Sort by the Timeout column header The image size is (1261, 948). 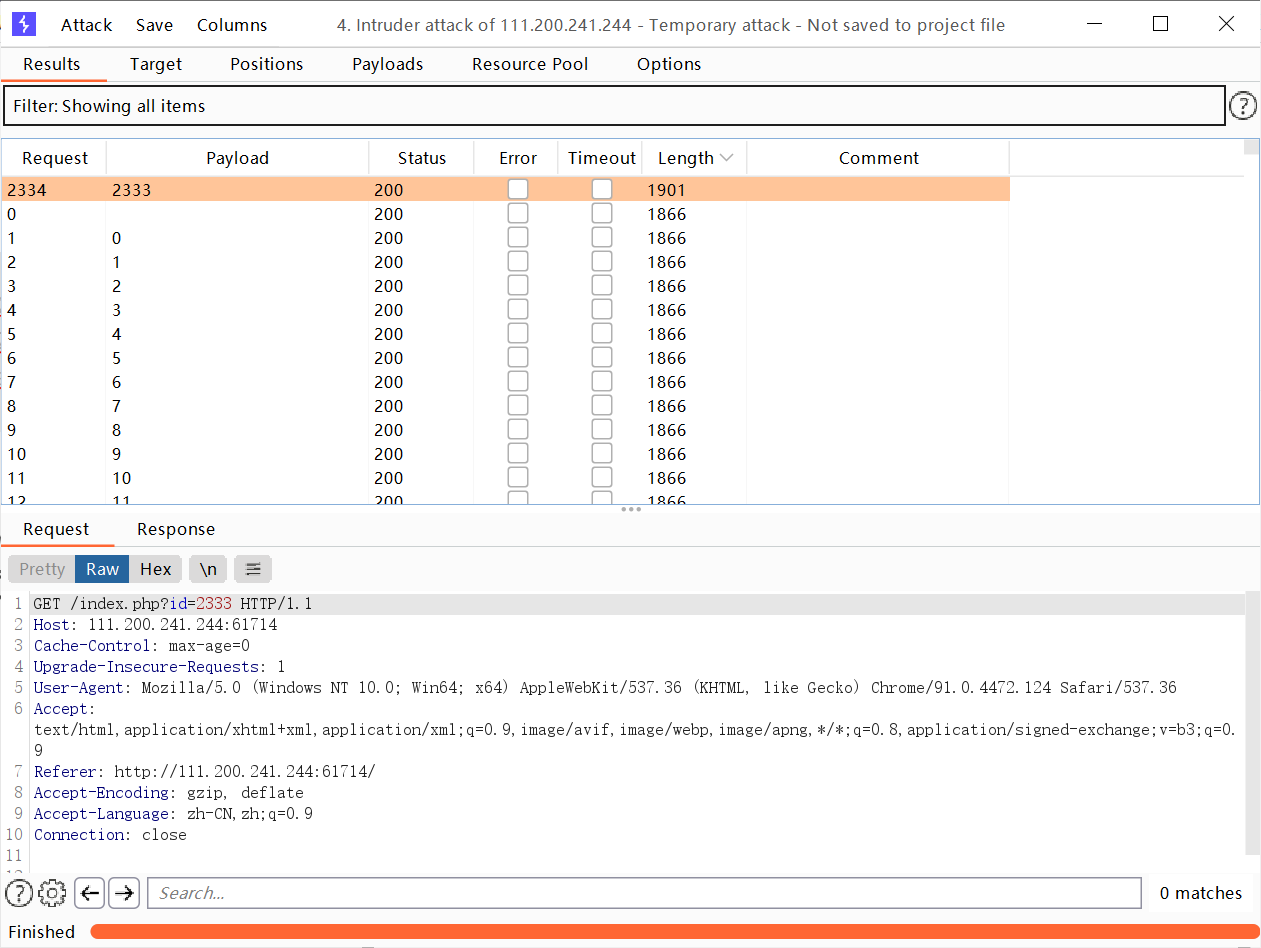(602, 158)
